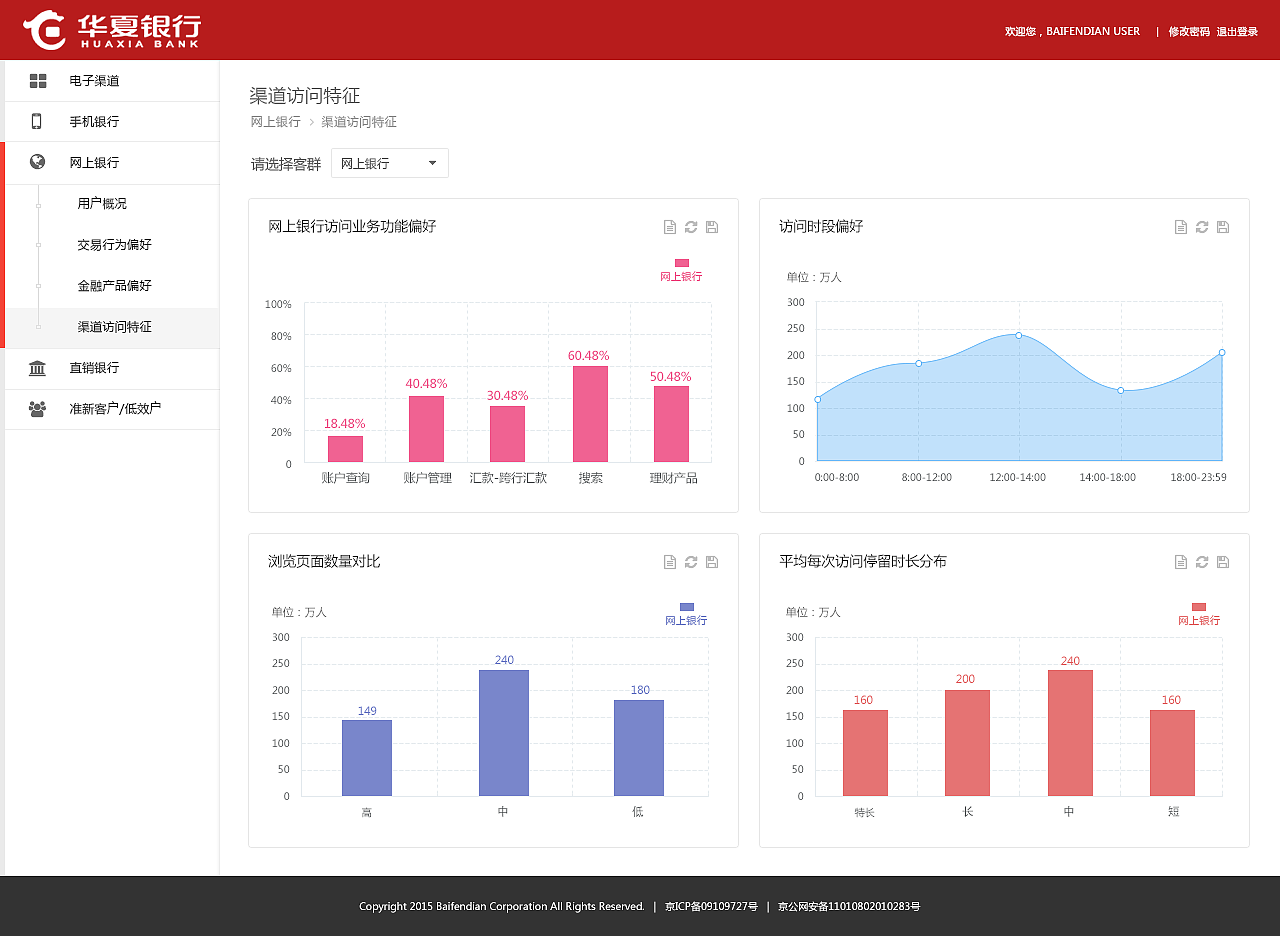
Task: Open 准新客户/低效户 in the sidebar
Action: (x=112, y=408)
